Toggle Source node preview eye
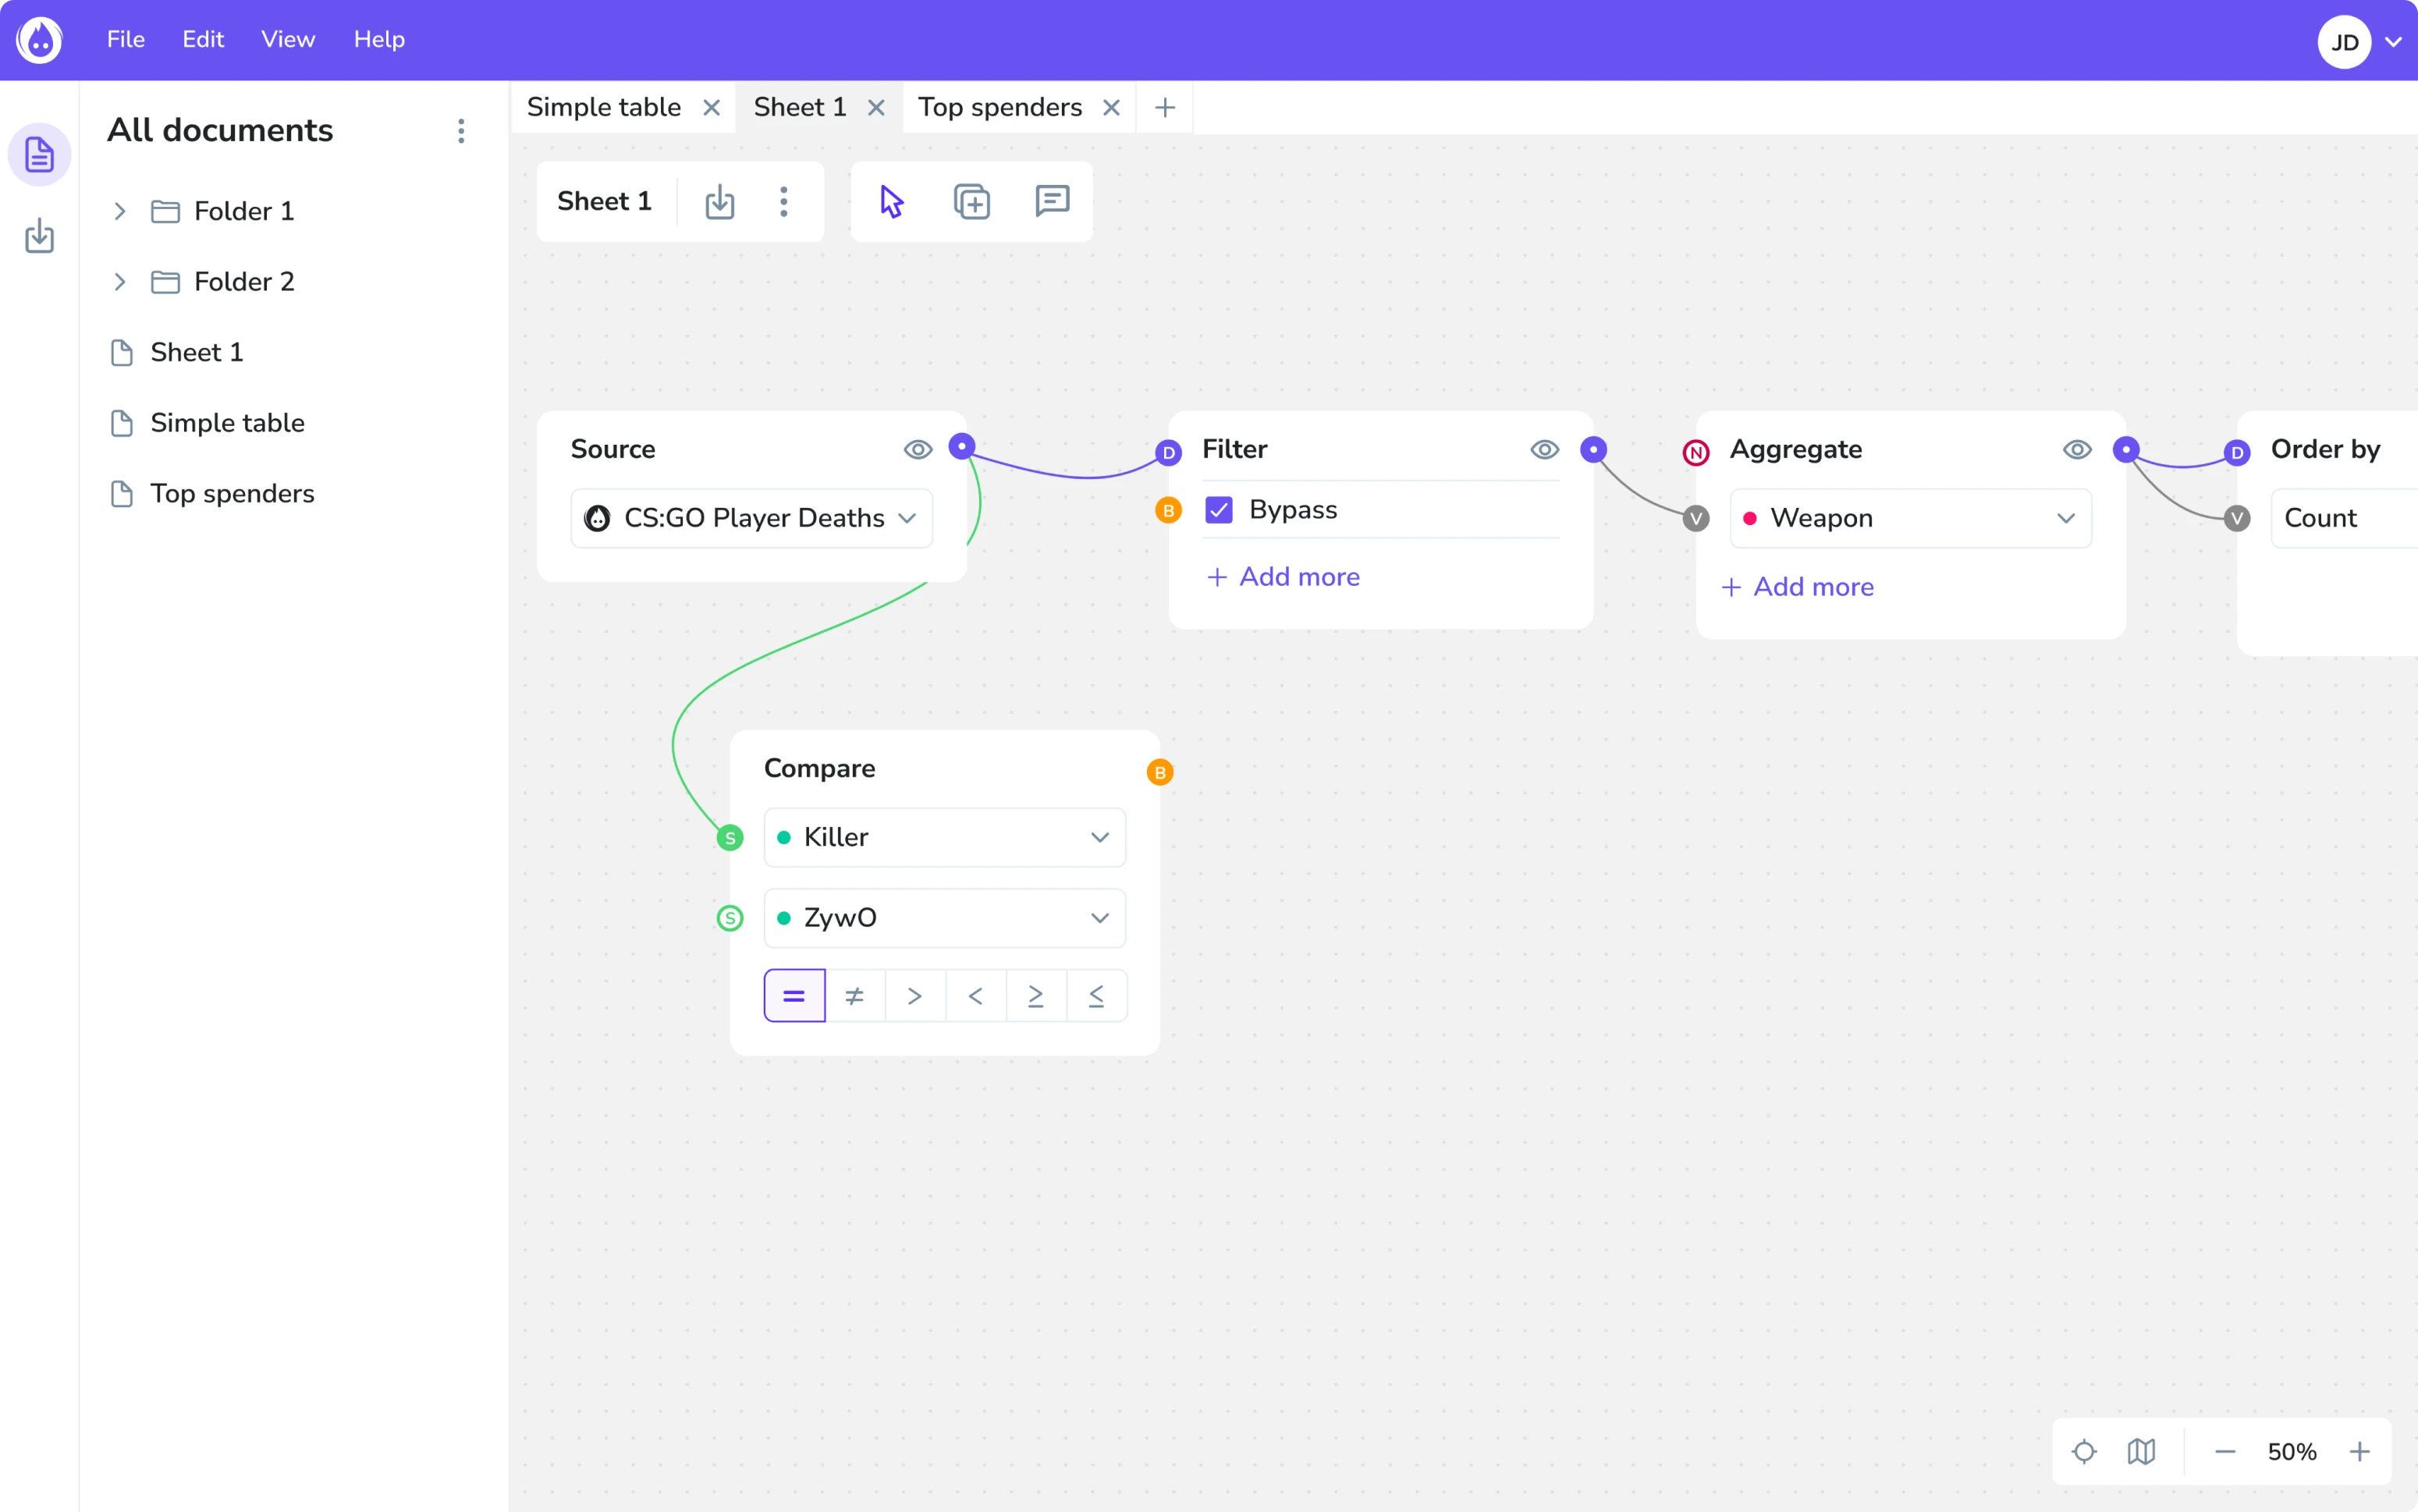Viewport: 2418px width, 1512px height. pos(917,449)
